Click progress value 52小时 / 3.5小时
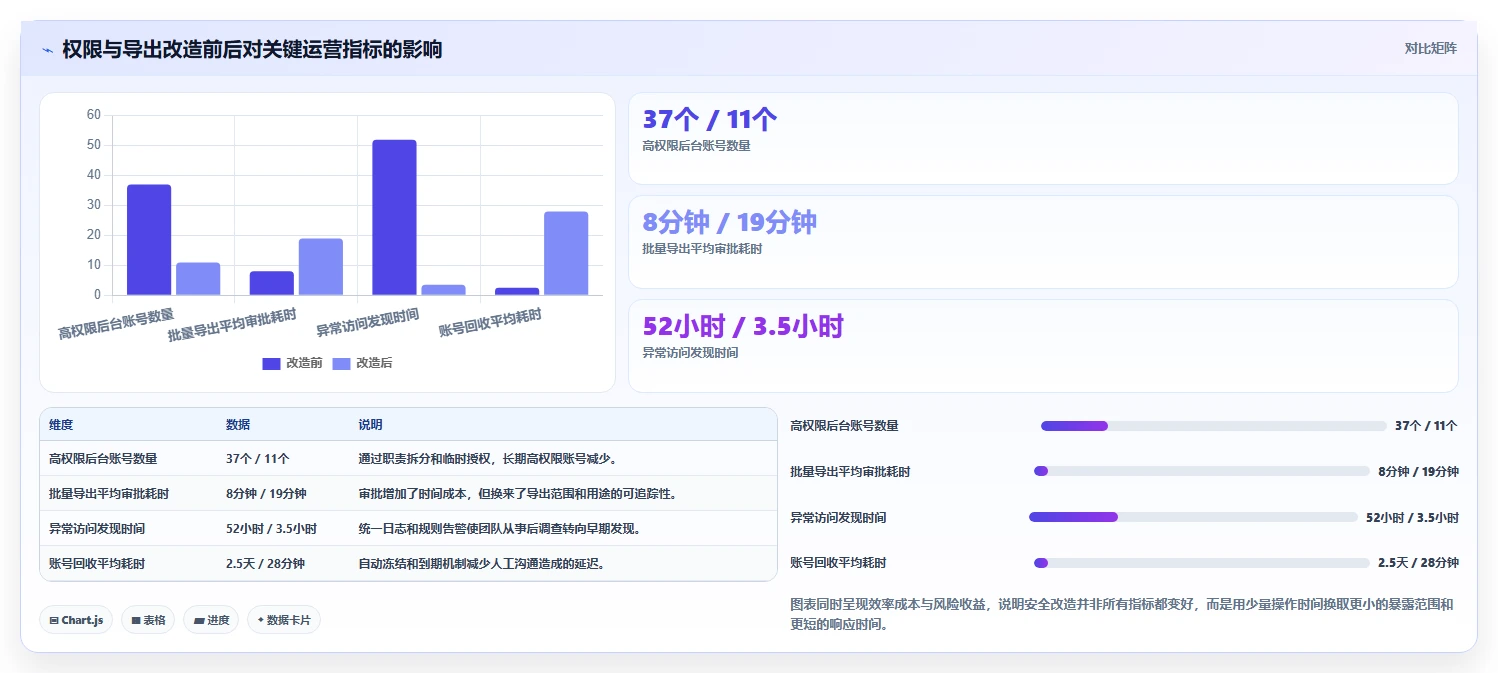The width and height of the screenshot is (1498, 673). click(x=1412, y=518)
